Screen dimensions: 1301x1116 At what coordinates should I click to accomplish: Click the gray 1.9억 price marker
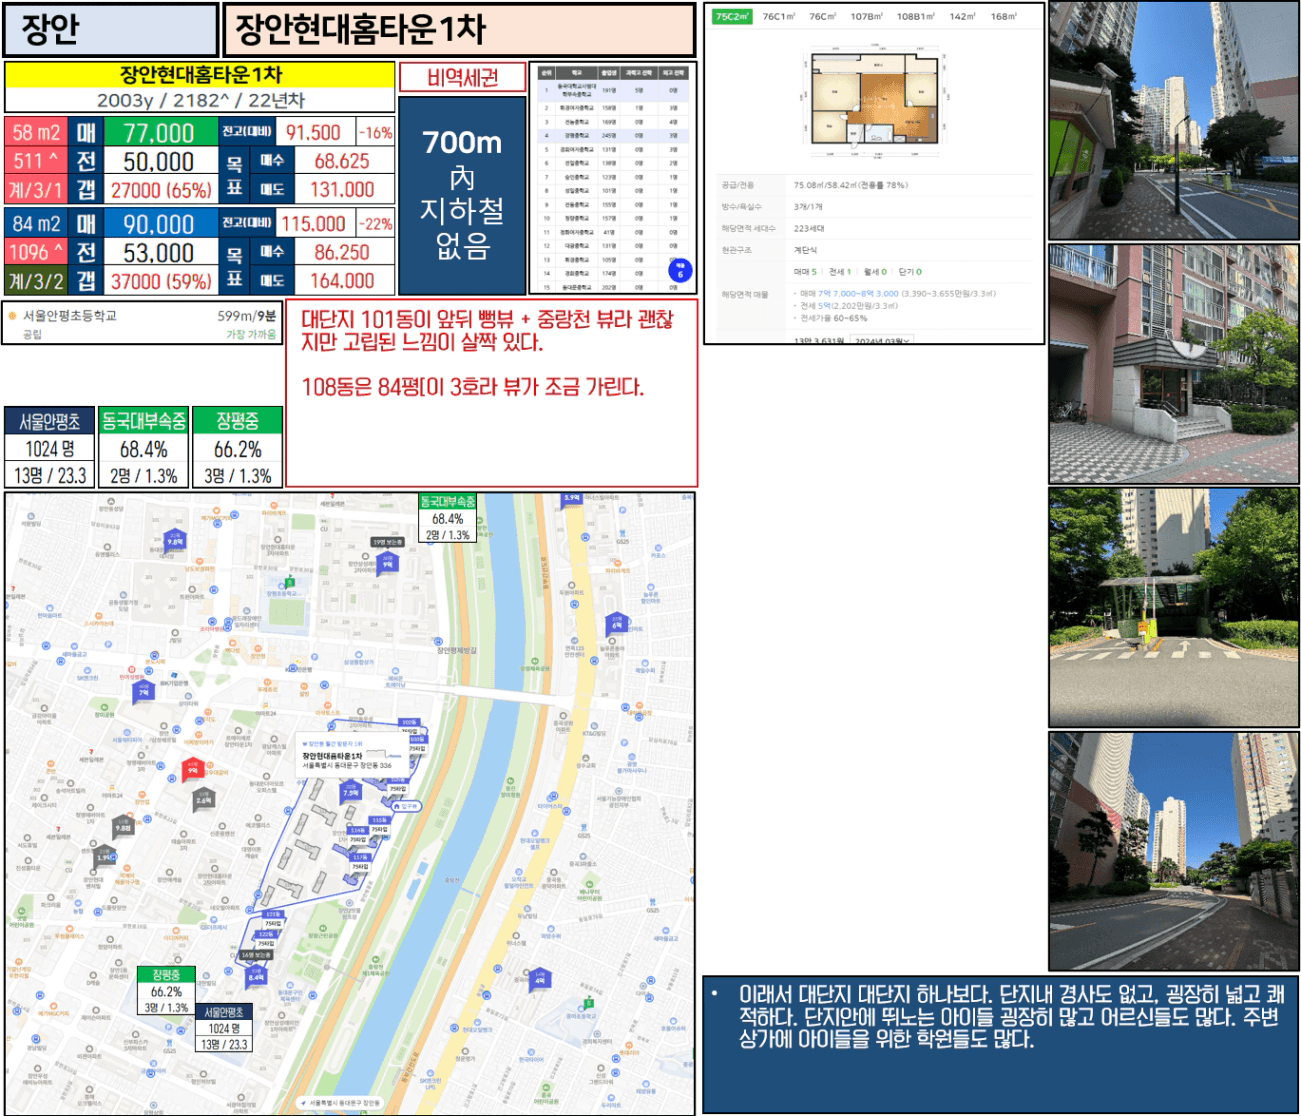coord(105,855)
